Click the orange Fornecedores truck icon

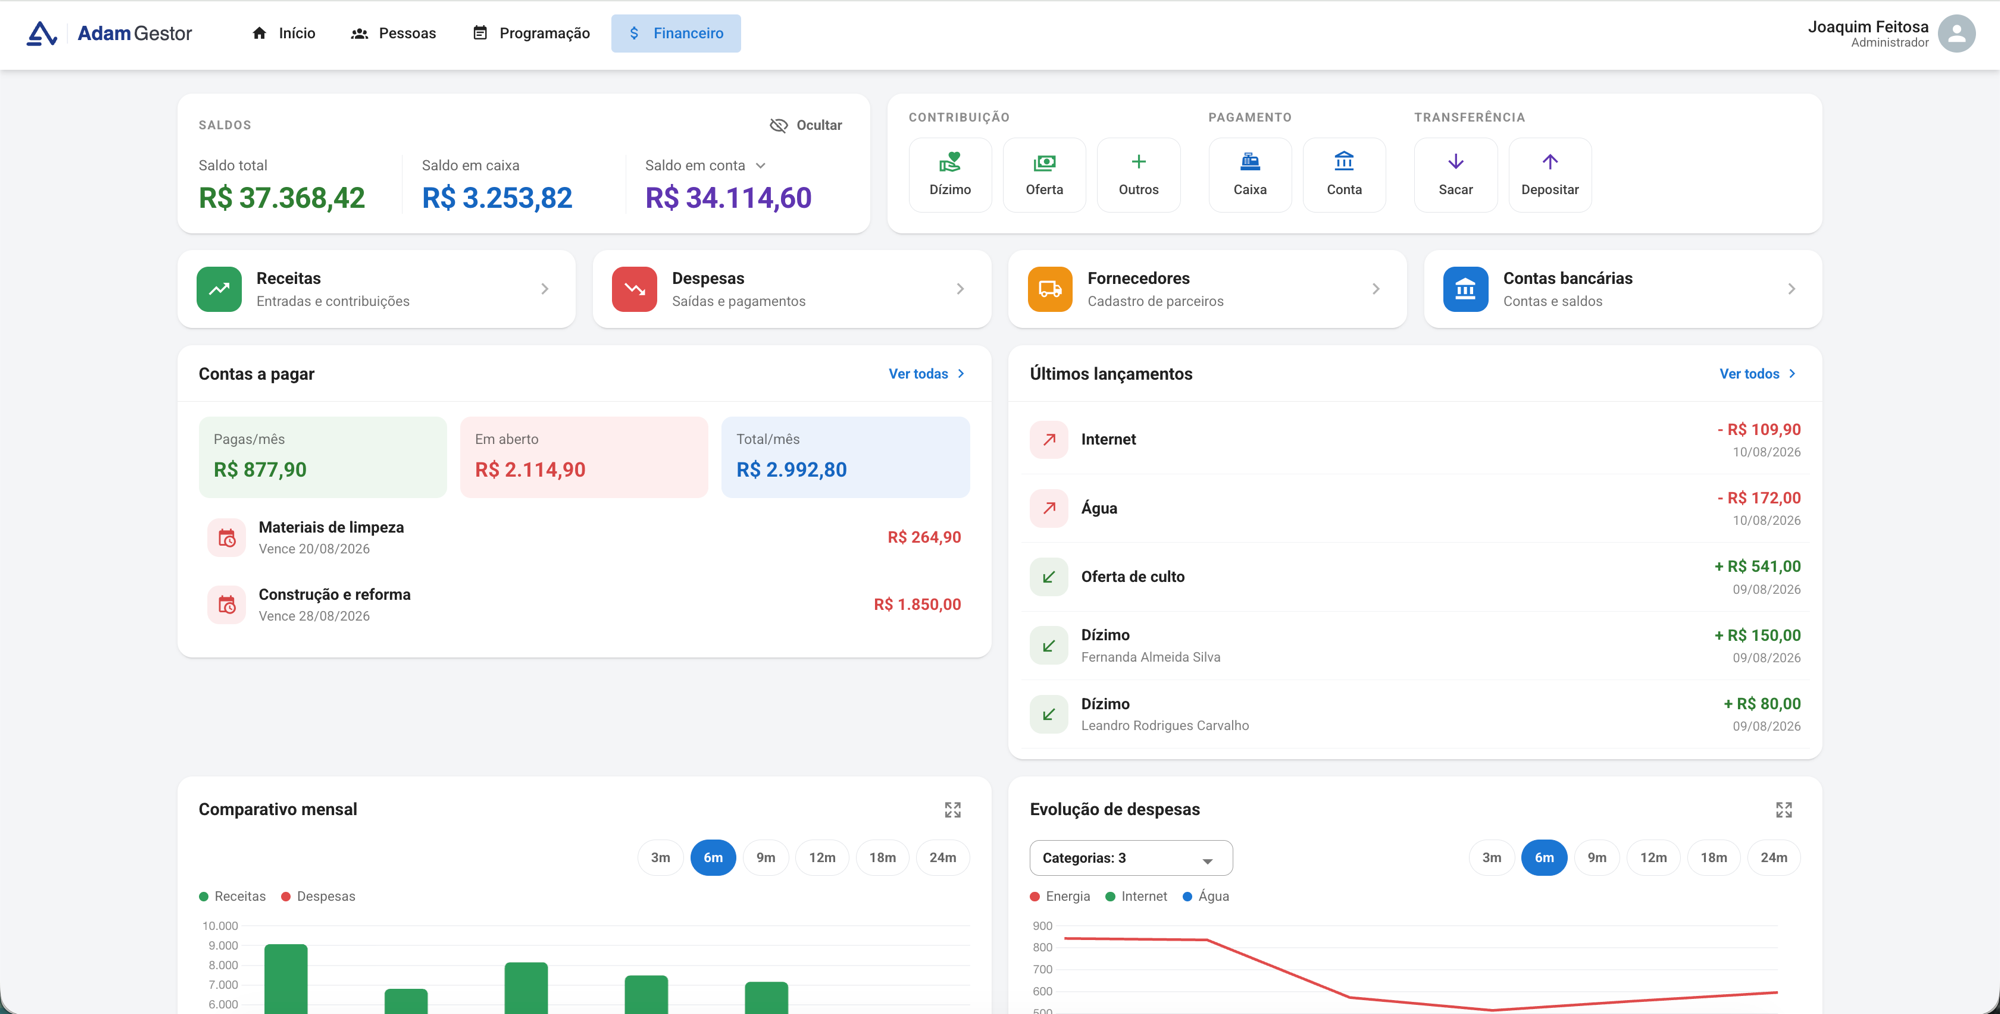pyautogui.click(x=1050, y=289)
